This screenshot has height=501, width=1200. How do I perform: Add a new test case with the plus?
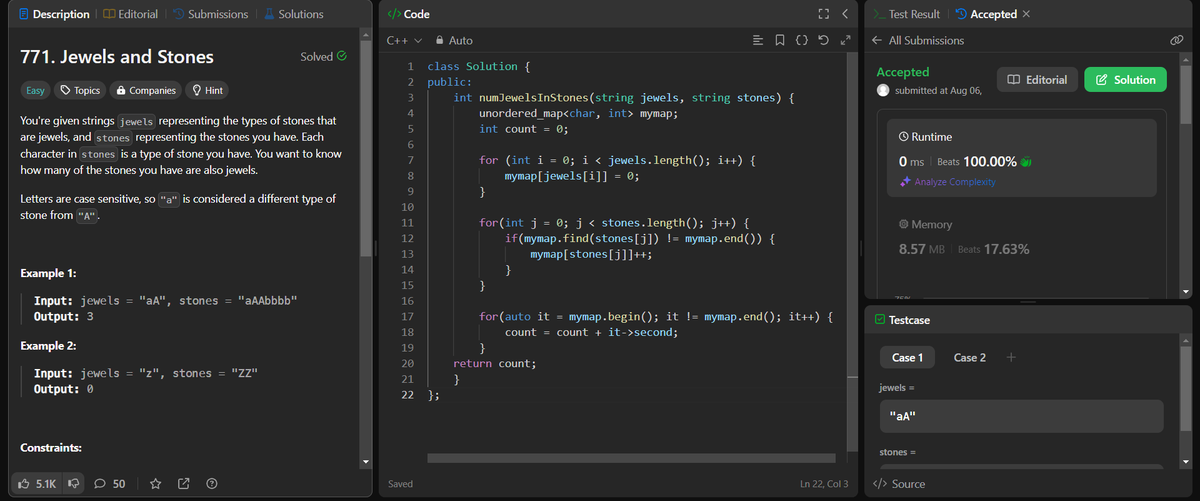tap(1011, 357)
